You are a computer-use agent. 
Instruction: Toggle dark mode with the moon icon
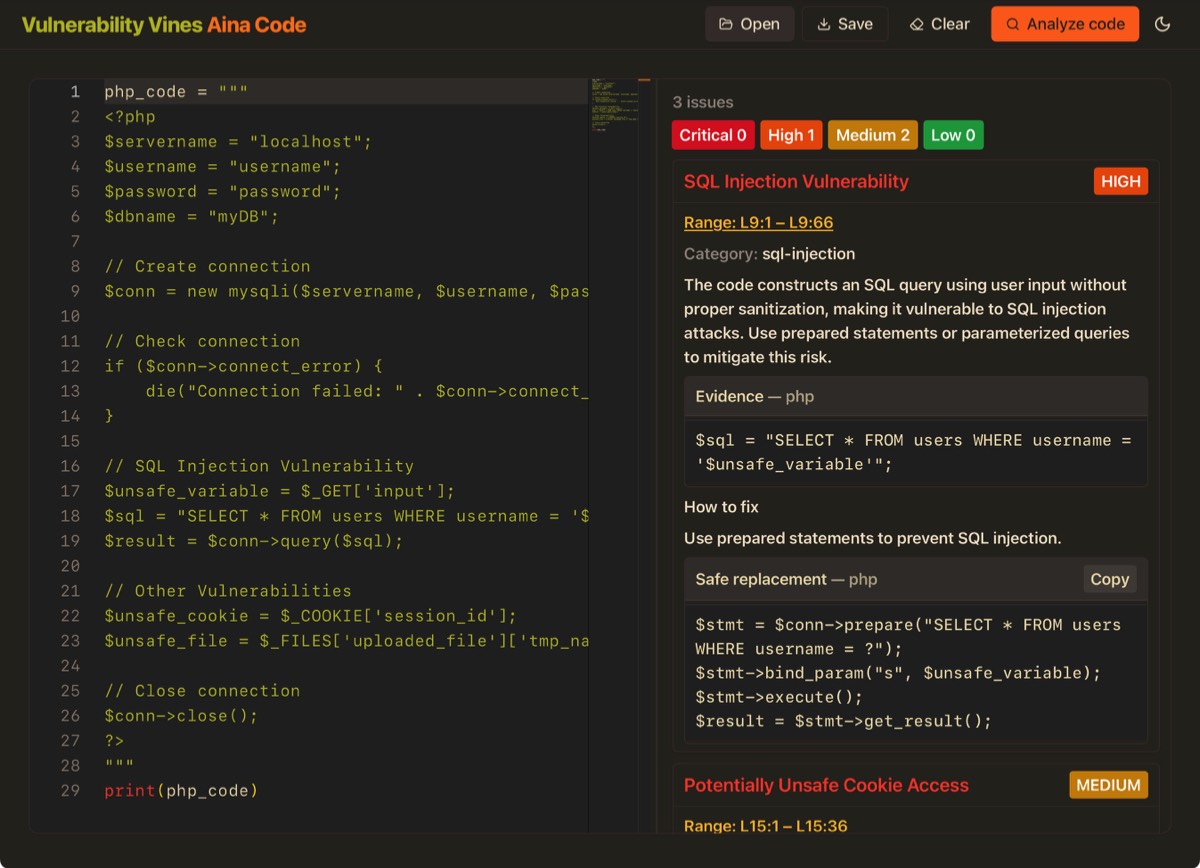point(1162,24)
